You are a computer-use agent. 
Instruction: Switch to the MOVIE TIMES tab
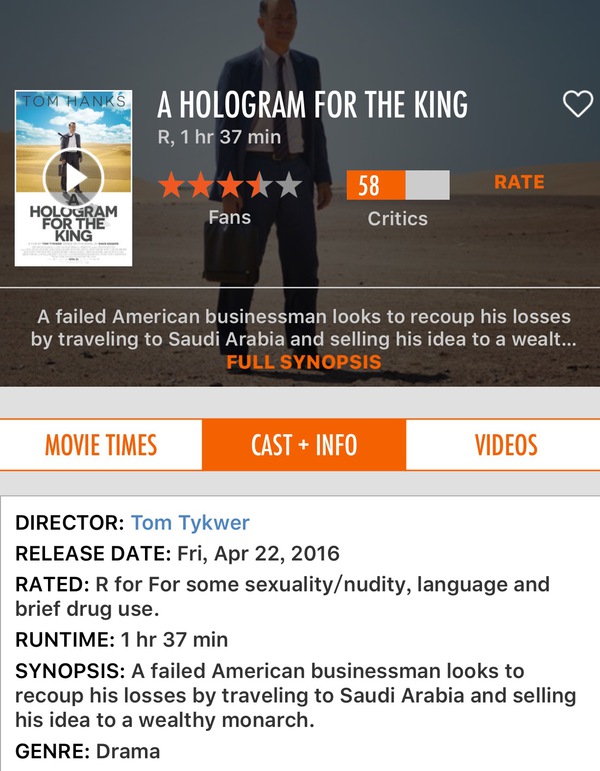tap(101, 445)
